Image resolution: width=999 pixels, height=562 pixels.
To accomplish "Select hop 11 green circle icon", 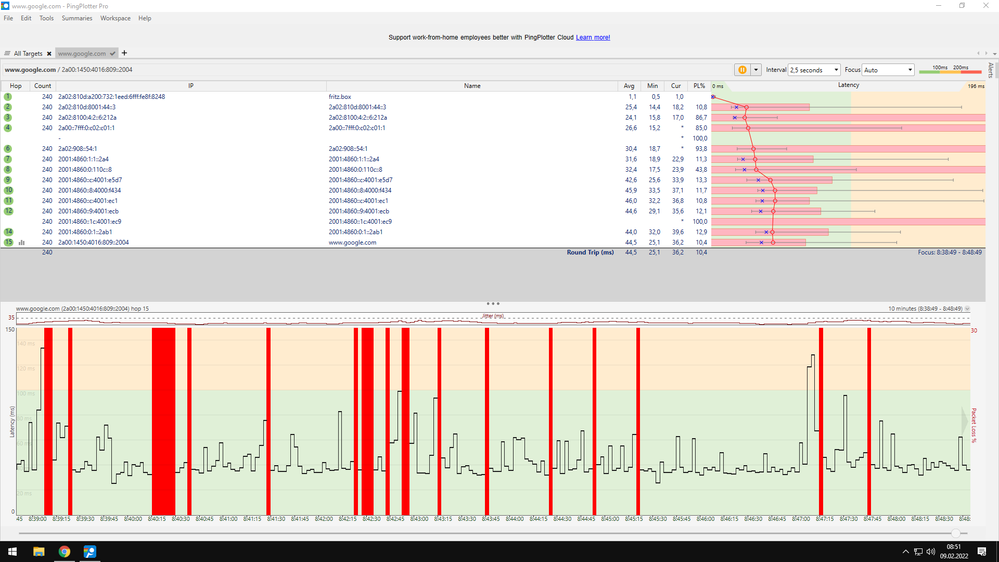I will pos(8,201).
